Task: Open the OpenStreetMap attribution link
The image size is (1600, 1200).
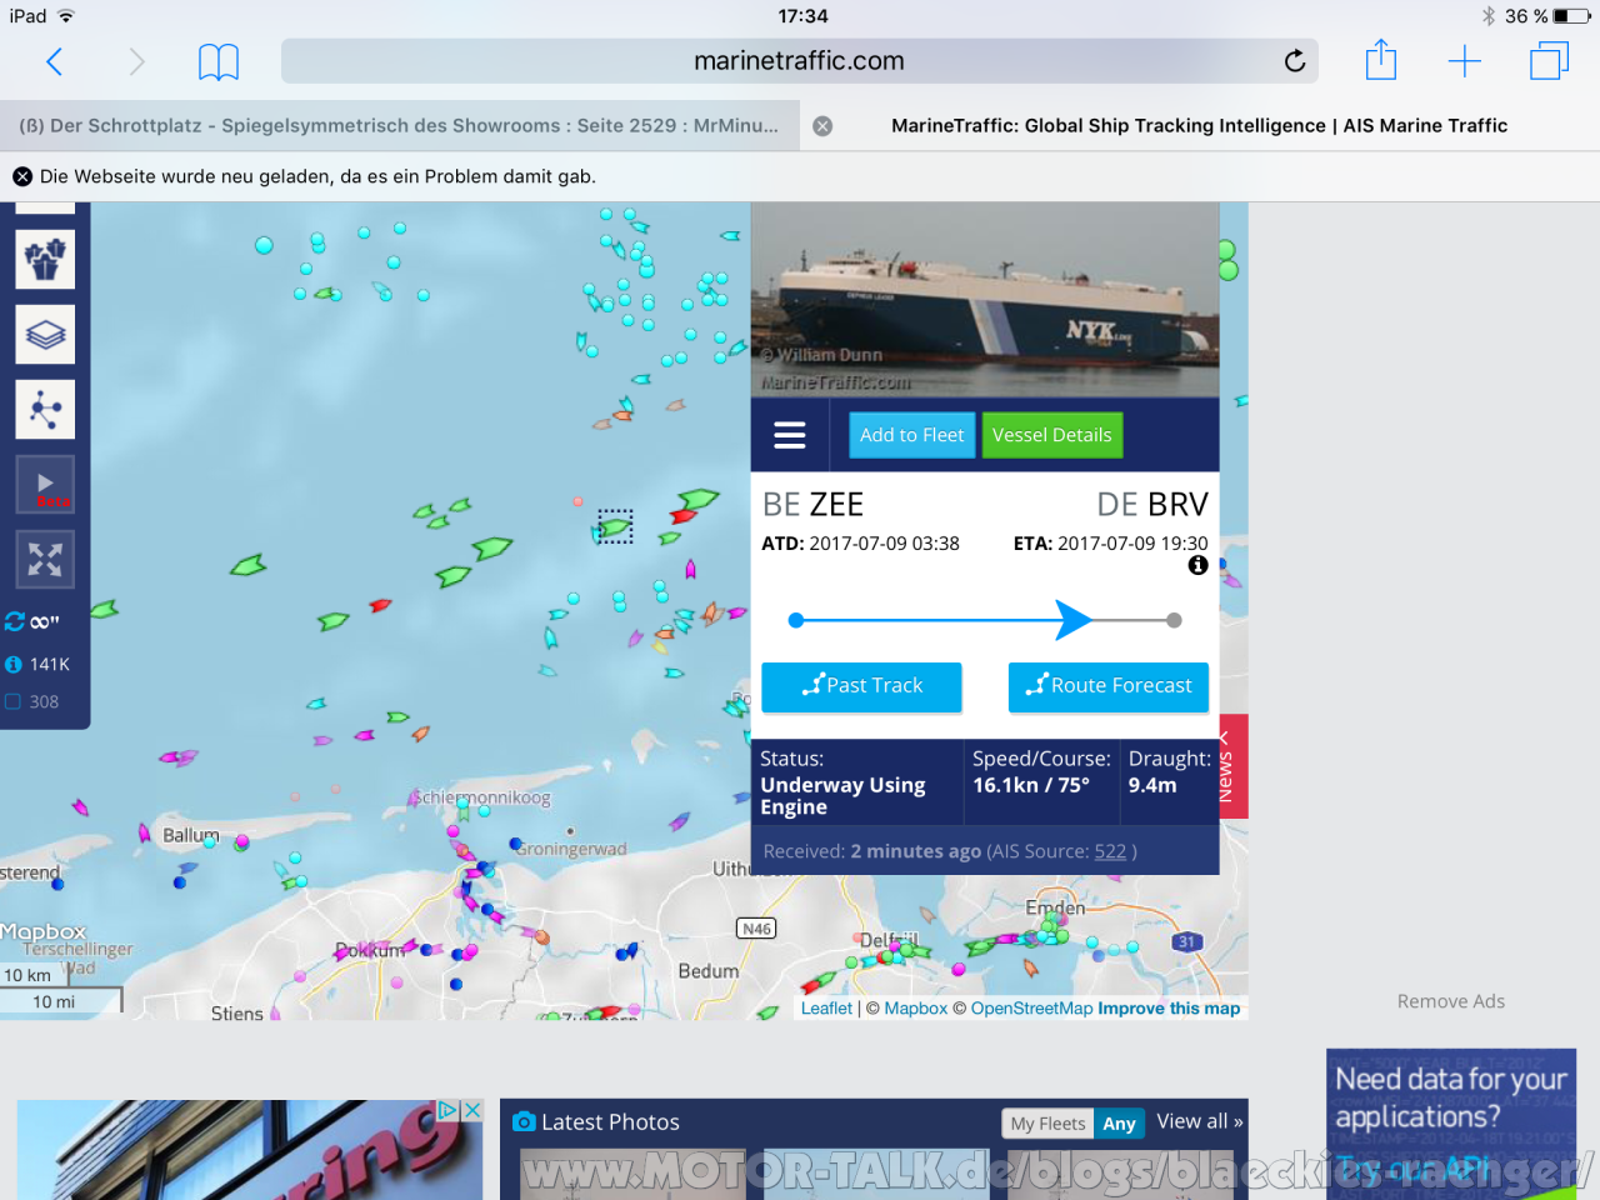Action: point(1031,1008)
